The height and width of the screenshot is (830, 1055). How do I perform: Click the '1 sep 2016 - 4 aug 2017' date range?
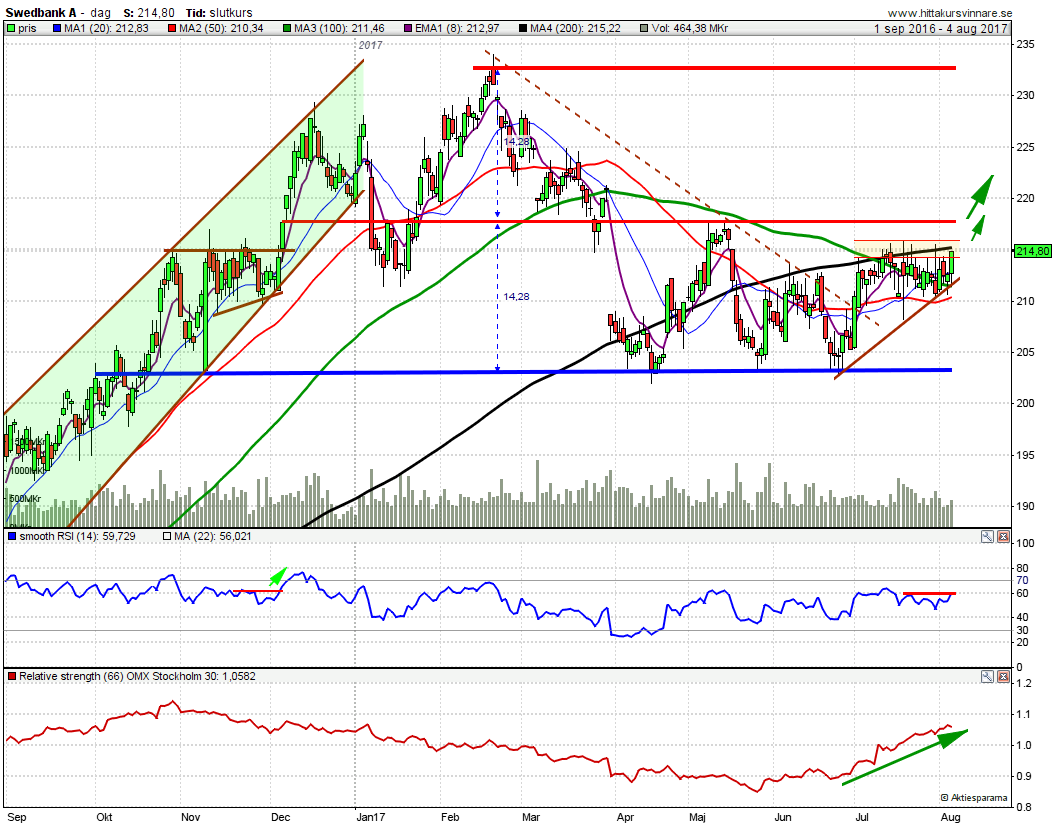click(x=941, y=28)
